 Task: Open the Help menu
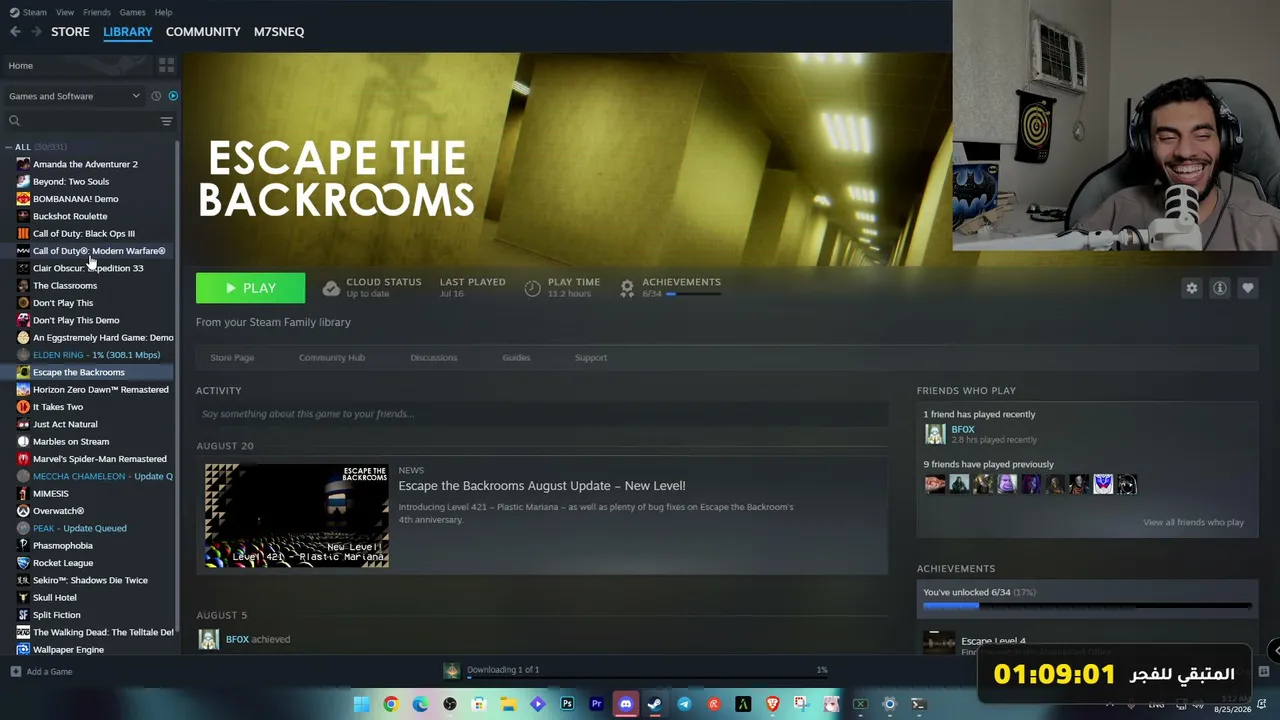[x=163, y=12]
